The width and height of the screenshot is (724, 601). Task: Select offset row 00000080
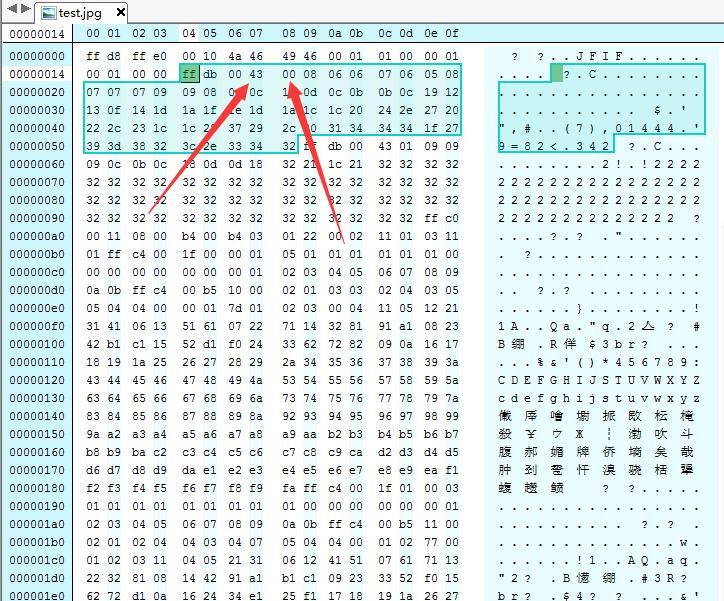[x=37, y=200]
